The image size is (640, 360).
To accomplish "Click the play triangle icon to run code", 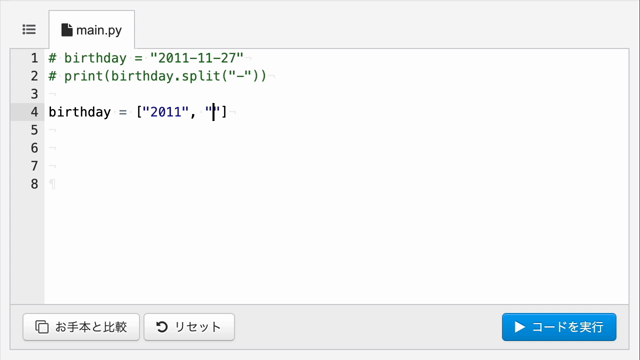I will (520, 327).
